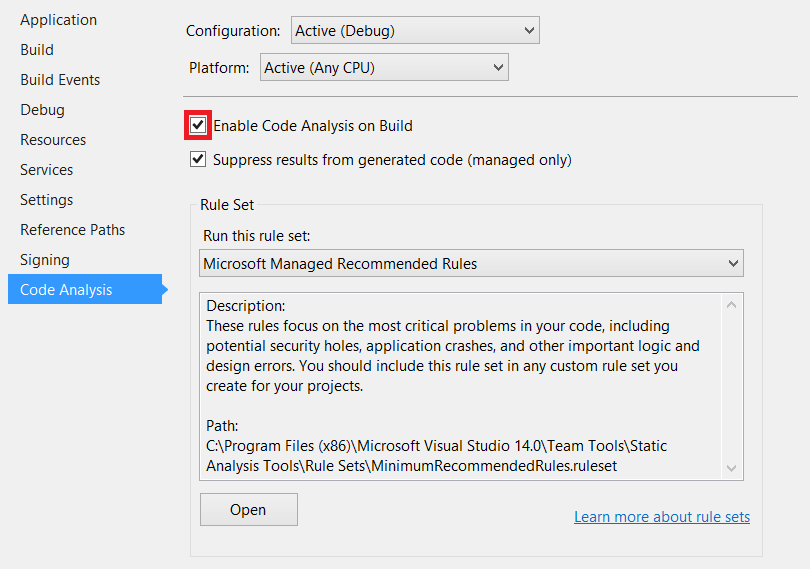Click the description box scroll up arrow

tap(732, 305)
